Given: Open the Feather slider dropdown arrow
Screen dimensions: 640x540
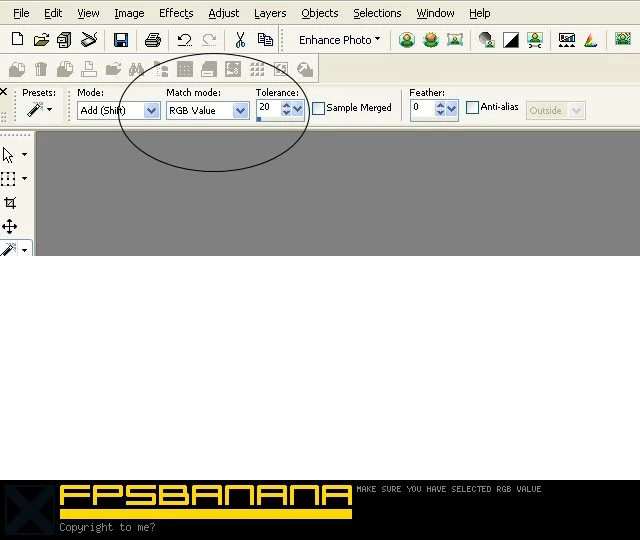Looking at the screenshot, I should [x=451, y=109].
